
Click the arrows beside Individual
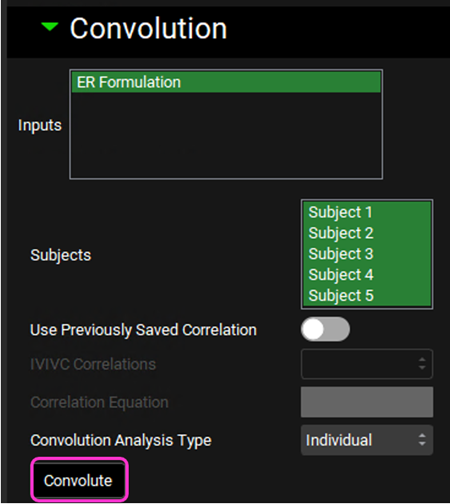pos(422,440)
